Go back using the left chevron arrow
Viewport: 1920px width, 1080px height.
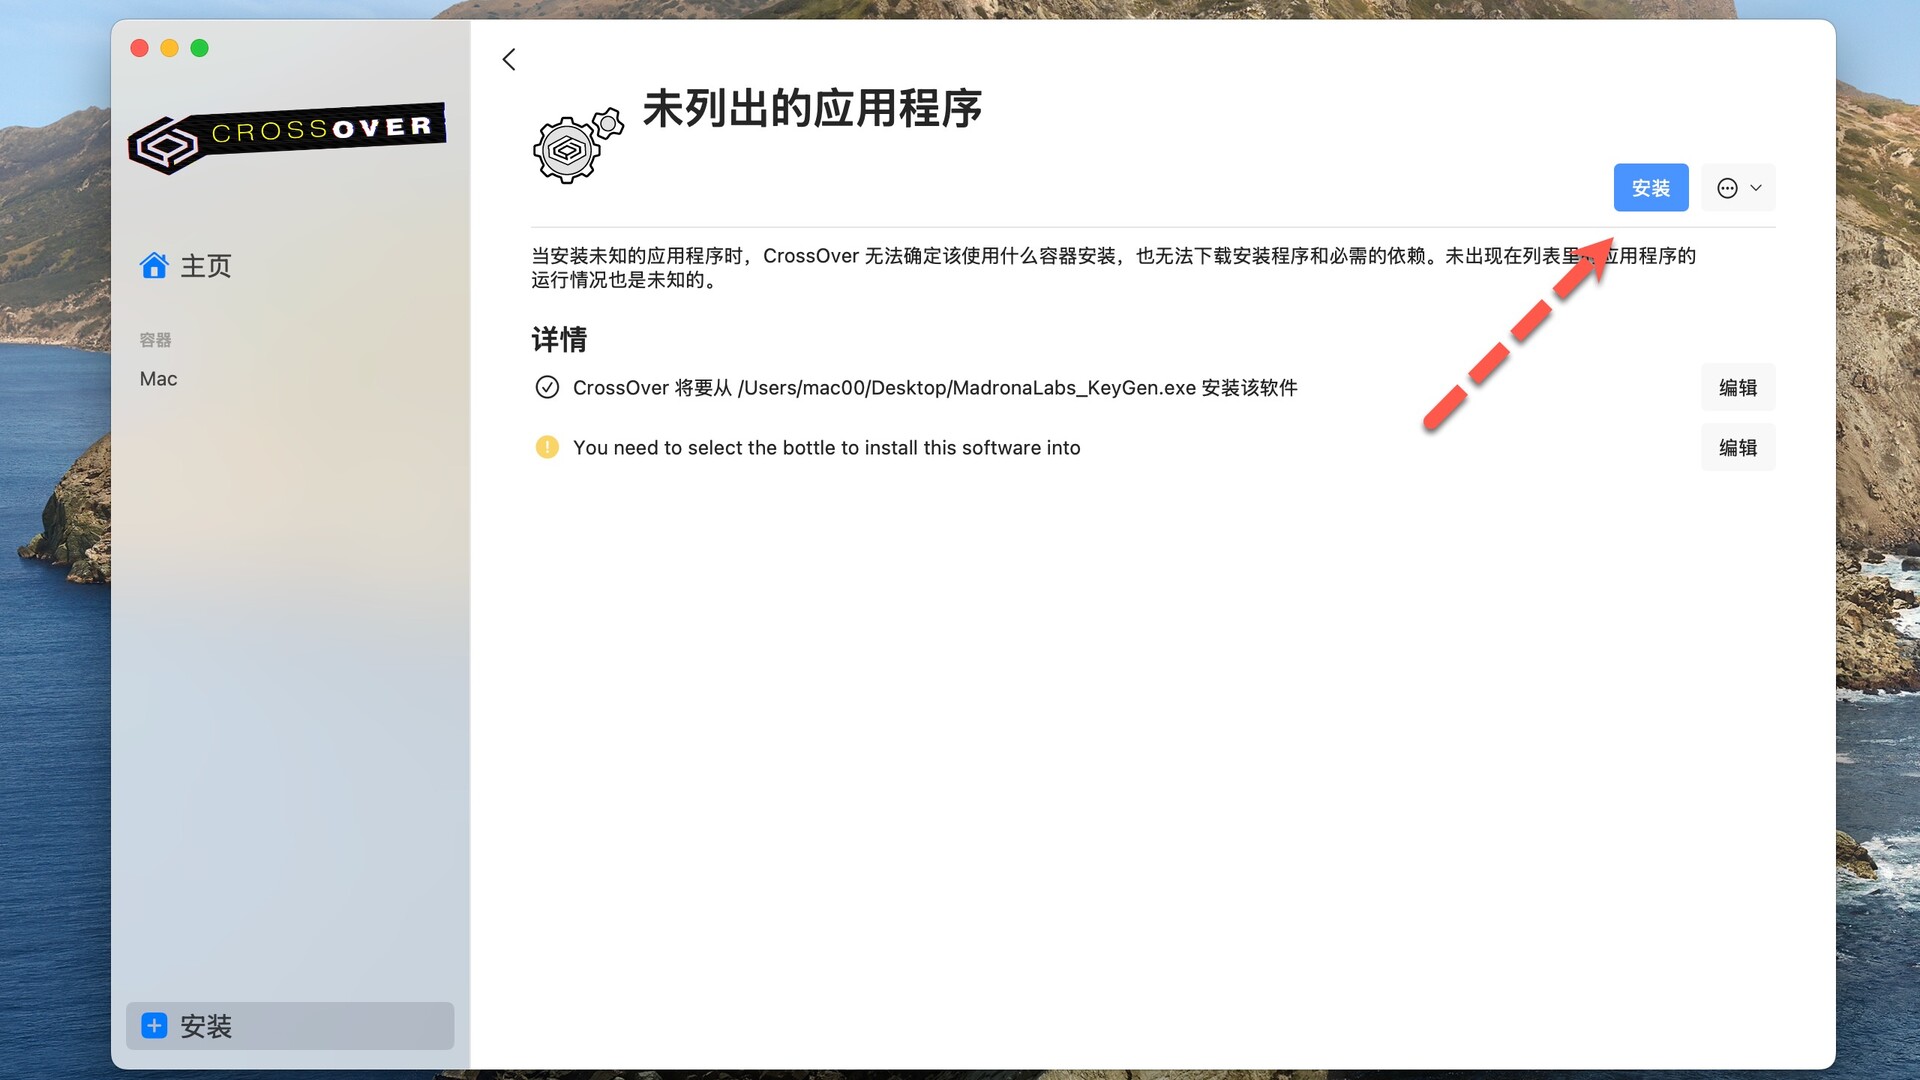(x=509, y=60)
